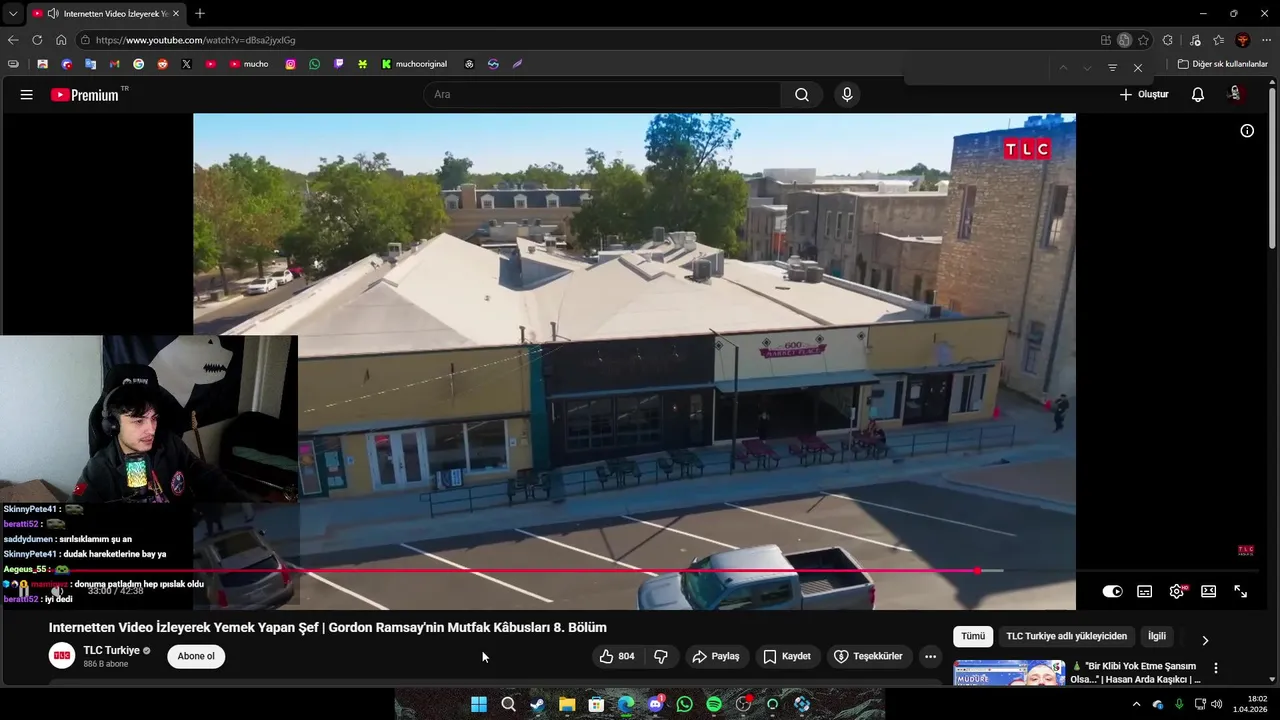Open Reddit bookmark icon
The height and width of the screenshot is (720, 1280).
point(162,64)
